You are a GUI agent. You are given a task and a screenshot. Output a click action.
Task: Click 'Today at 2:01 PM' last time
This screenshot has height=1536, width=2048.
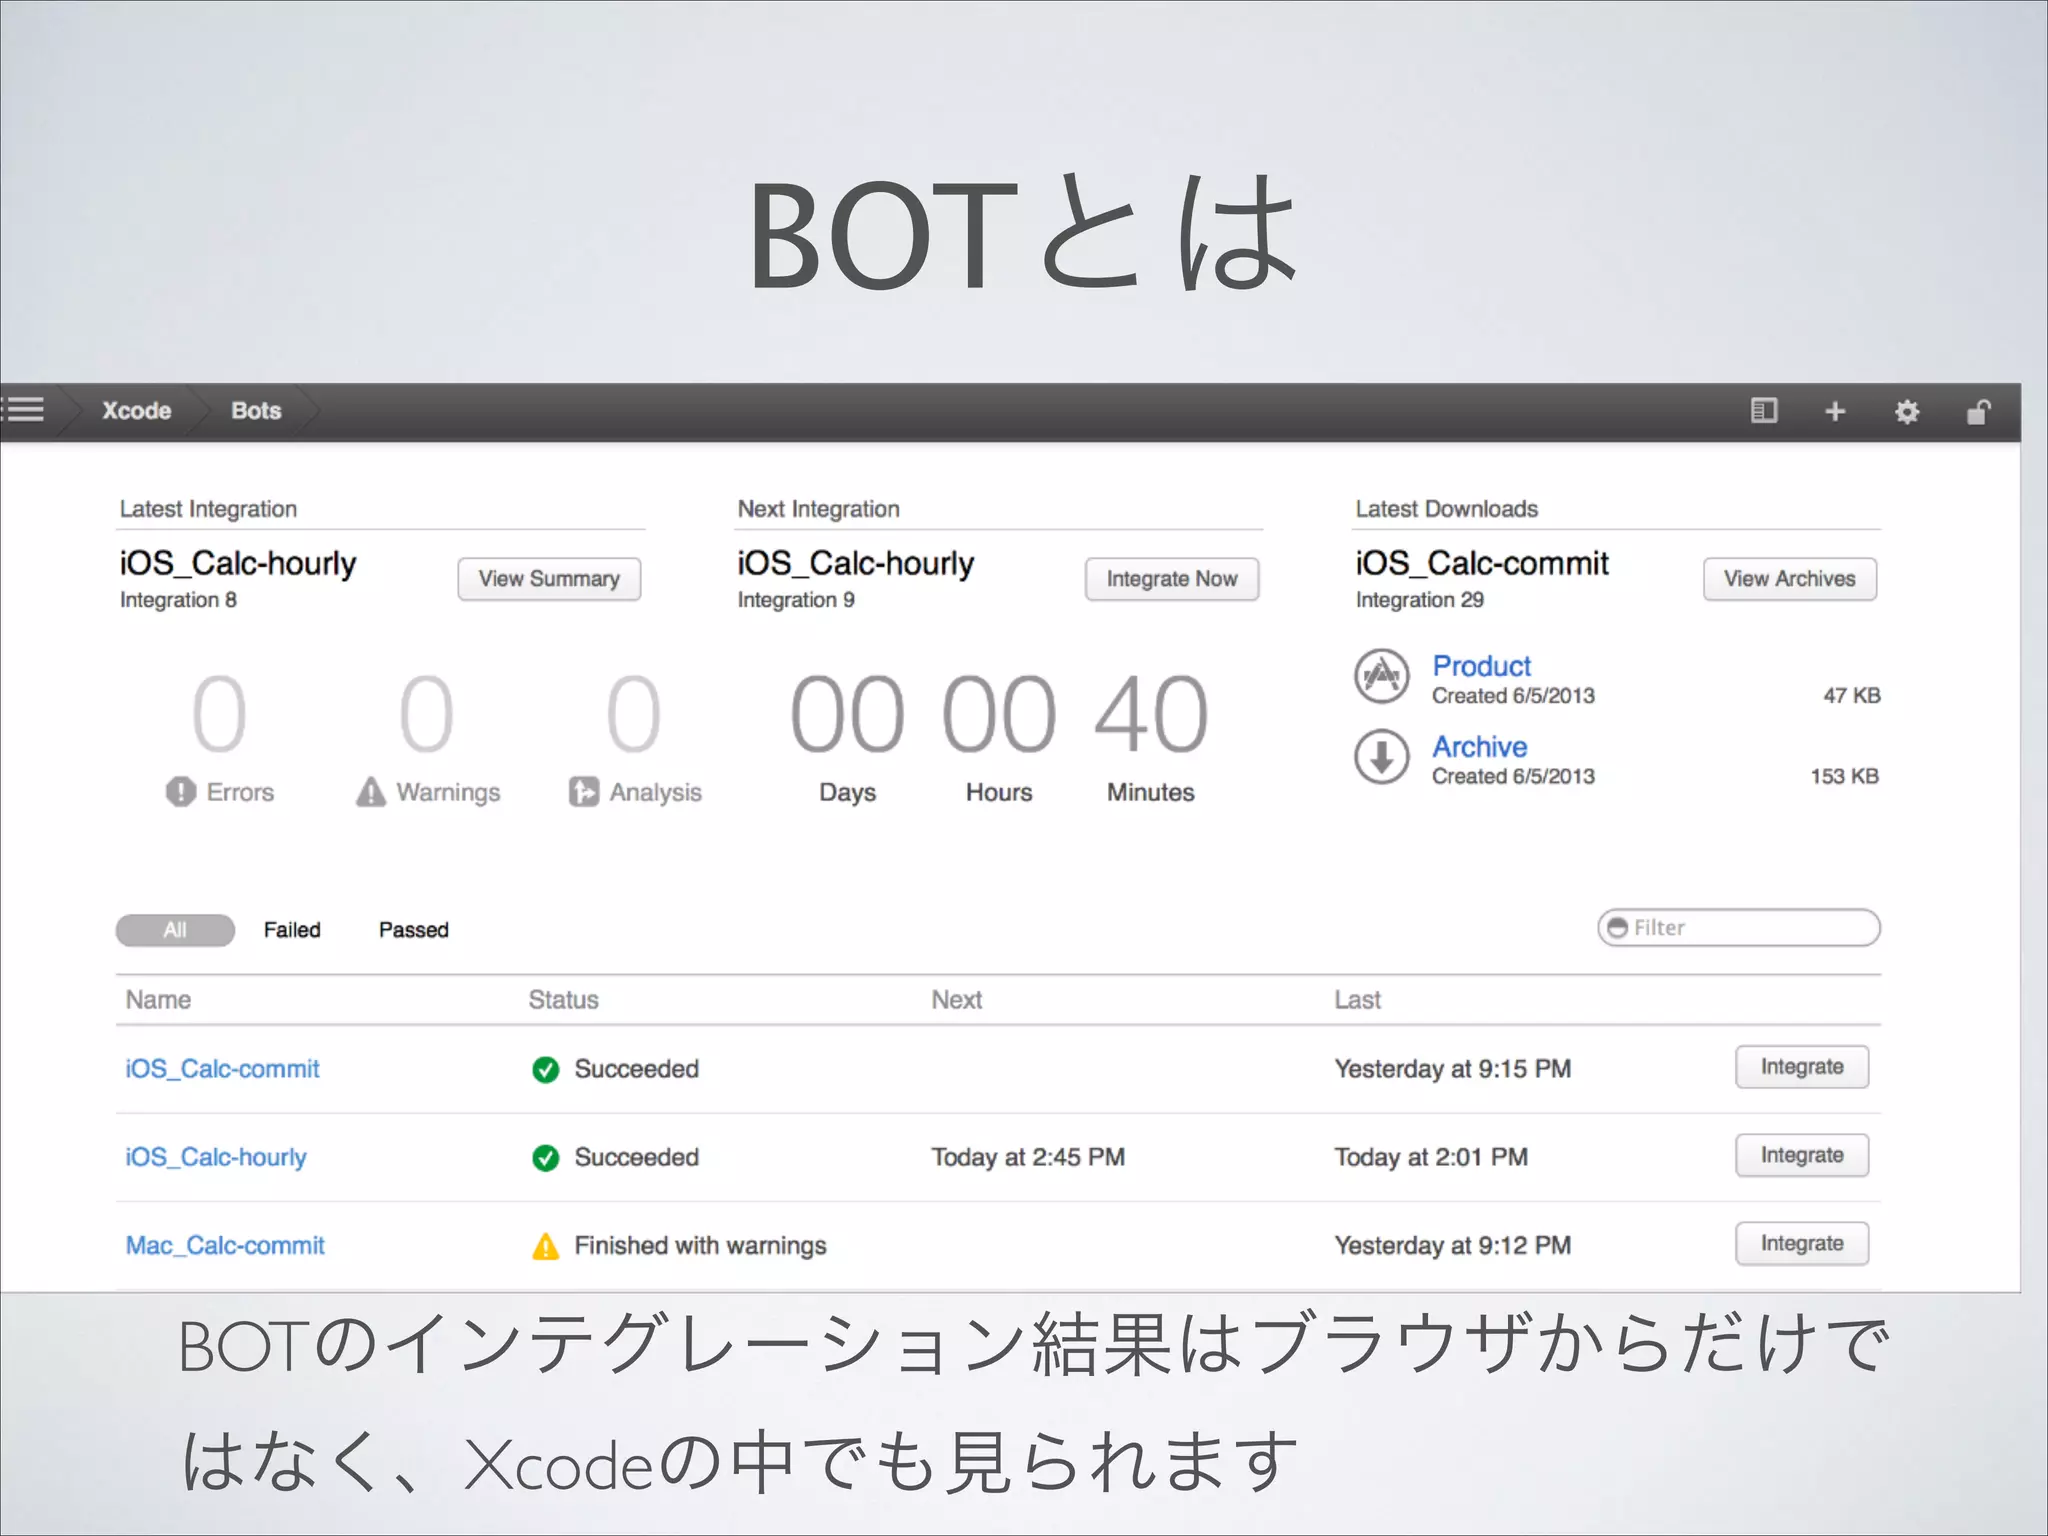coord(1431,1158)
